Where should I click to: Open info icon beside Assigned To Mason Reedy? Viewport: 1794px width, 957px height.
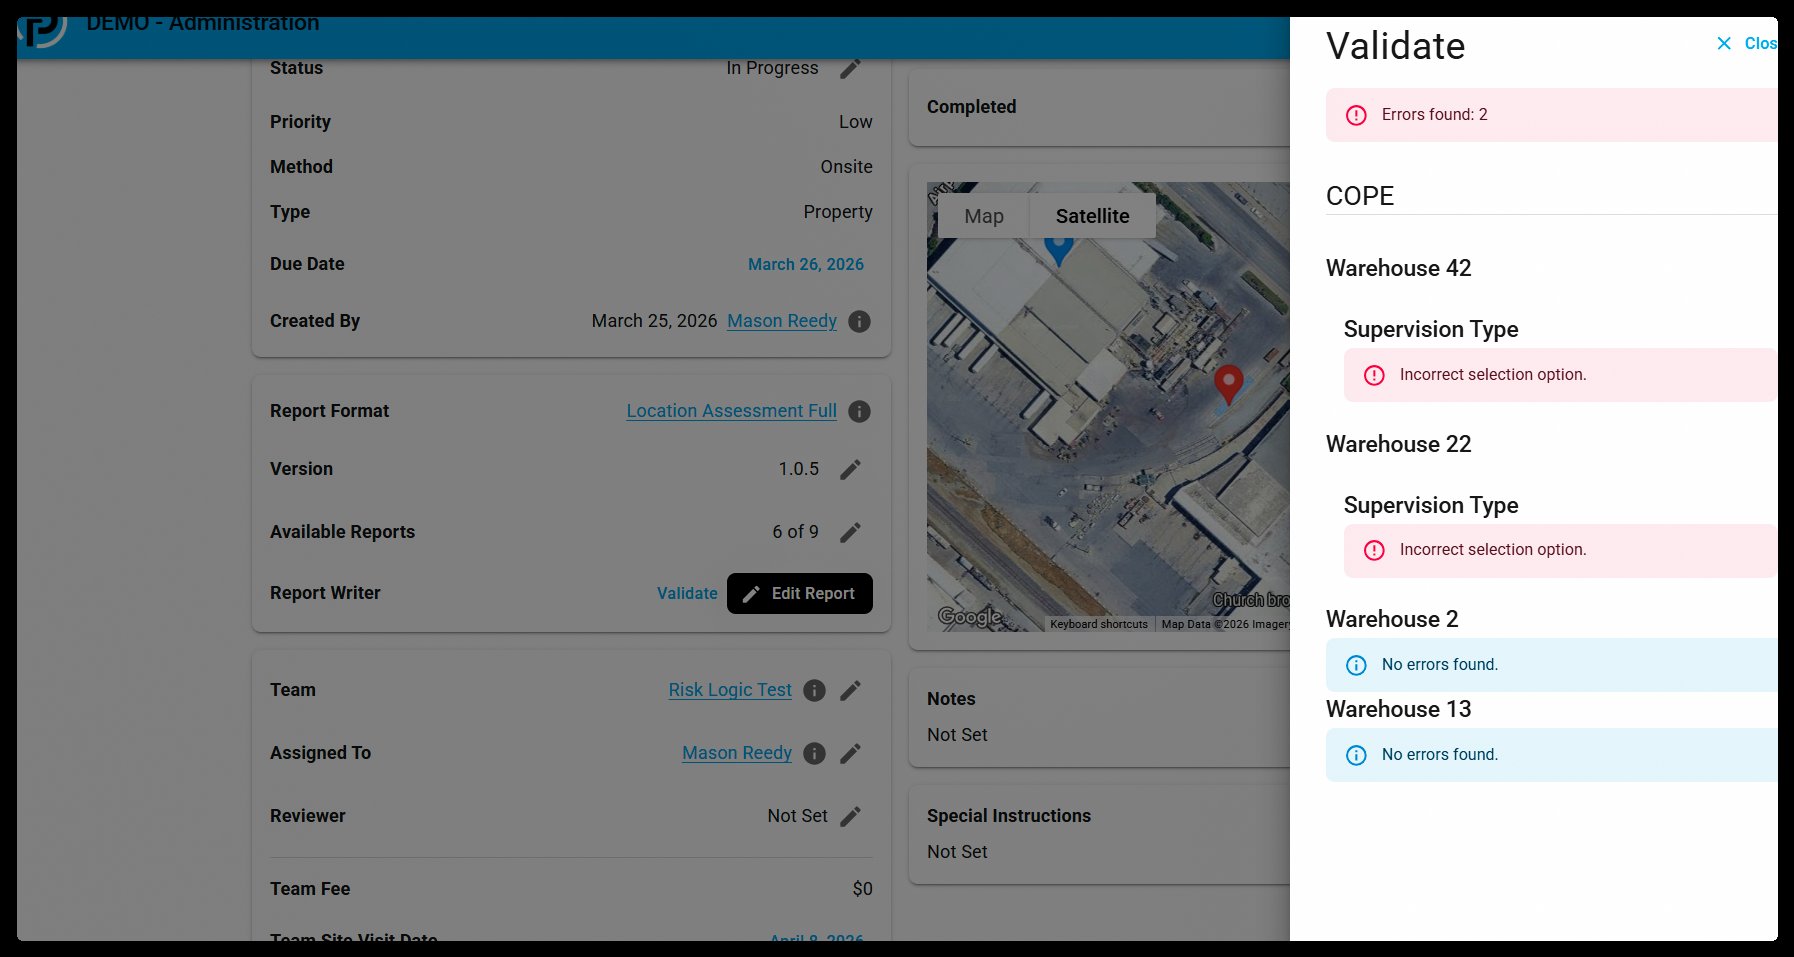point(815,753)
